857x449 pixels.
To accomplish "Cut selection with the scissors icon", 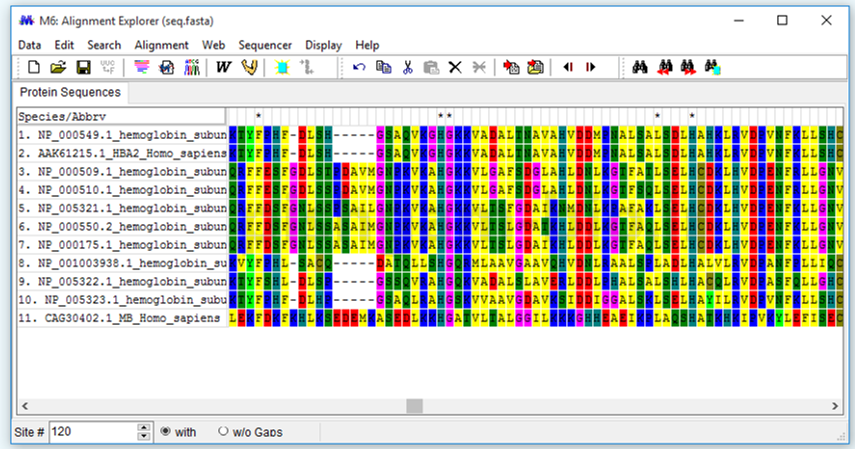I will pos(408,67).
